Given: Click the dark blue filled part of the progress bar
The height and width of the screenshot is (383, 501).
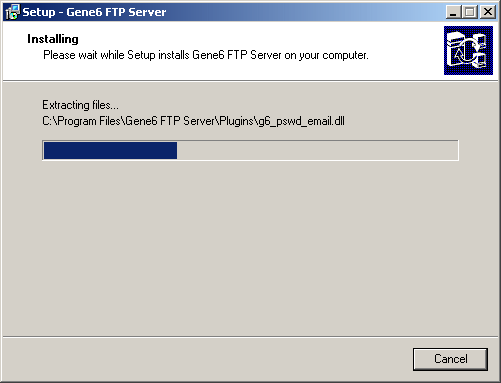Looking at the screenshot, I should click(110, 150).
